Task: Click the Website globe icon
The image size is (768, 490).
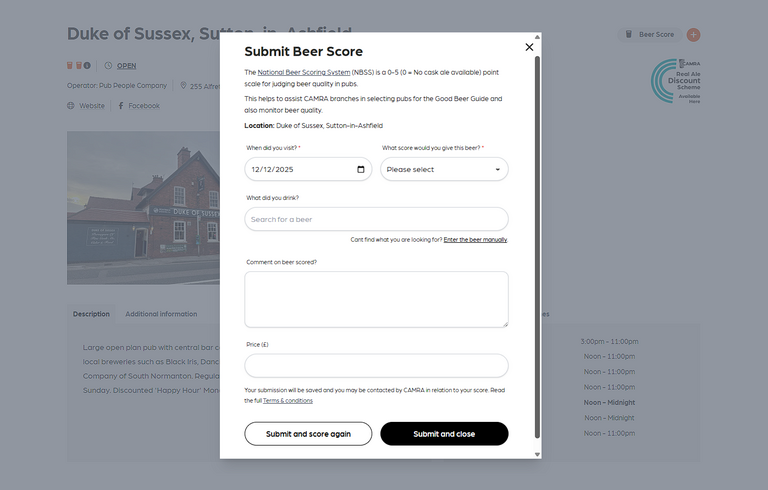Action: coord(71,106)
